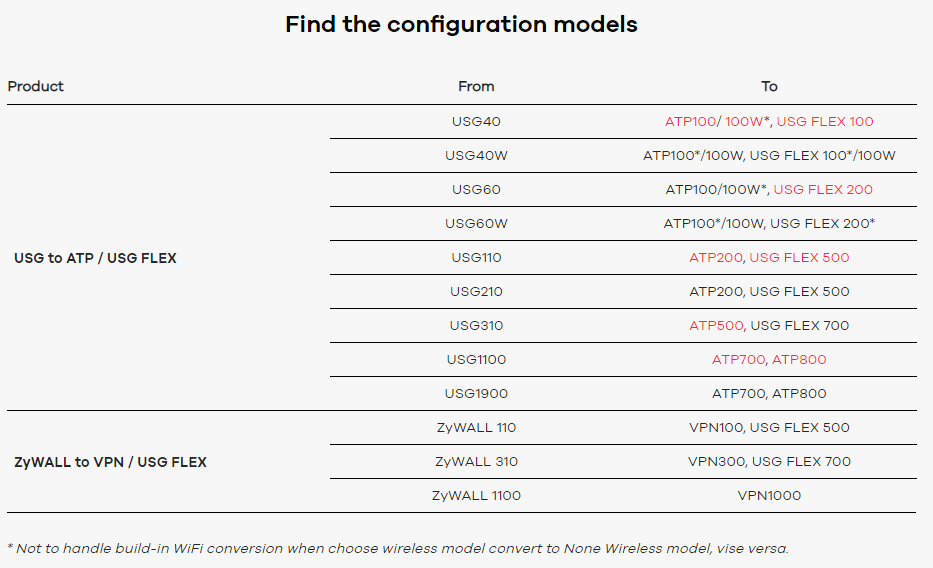Viewport: 933px width, 568px height.
Task: Open the red ATP800 link for USG1100
Action: tap(799, 360)
